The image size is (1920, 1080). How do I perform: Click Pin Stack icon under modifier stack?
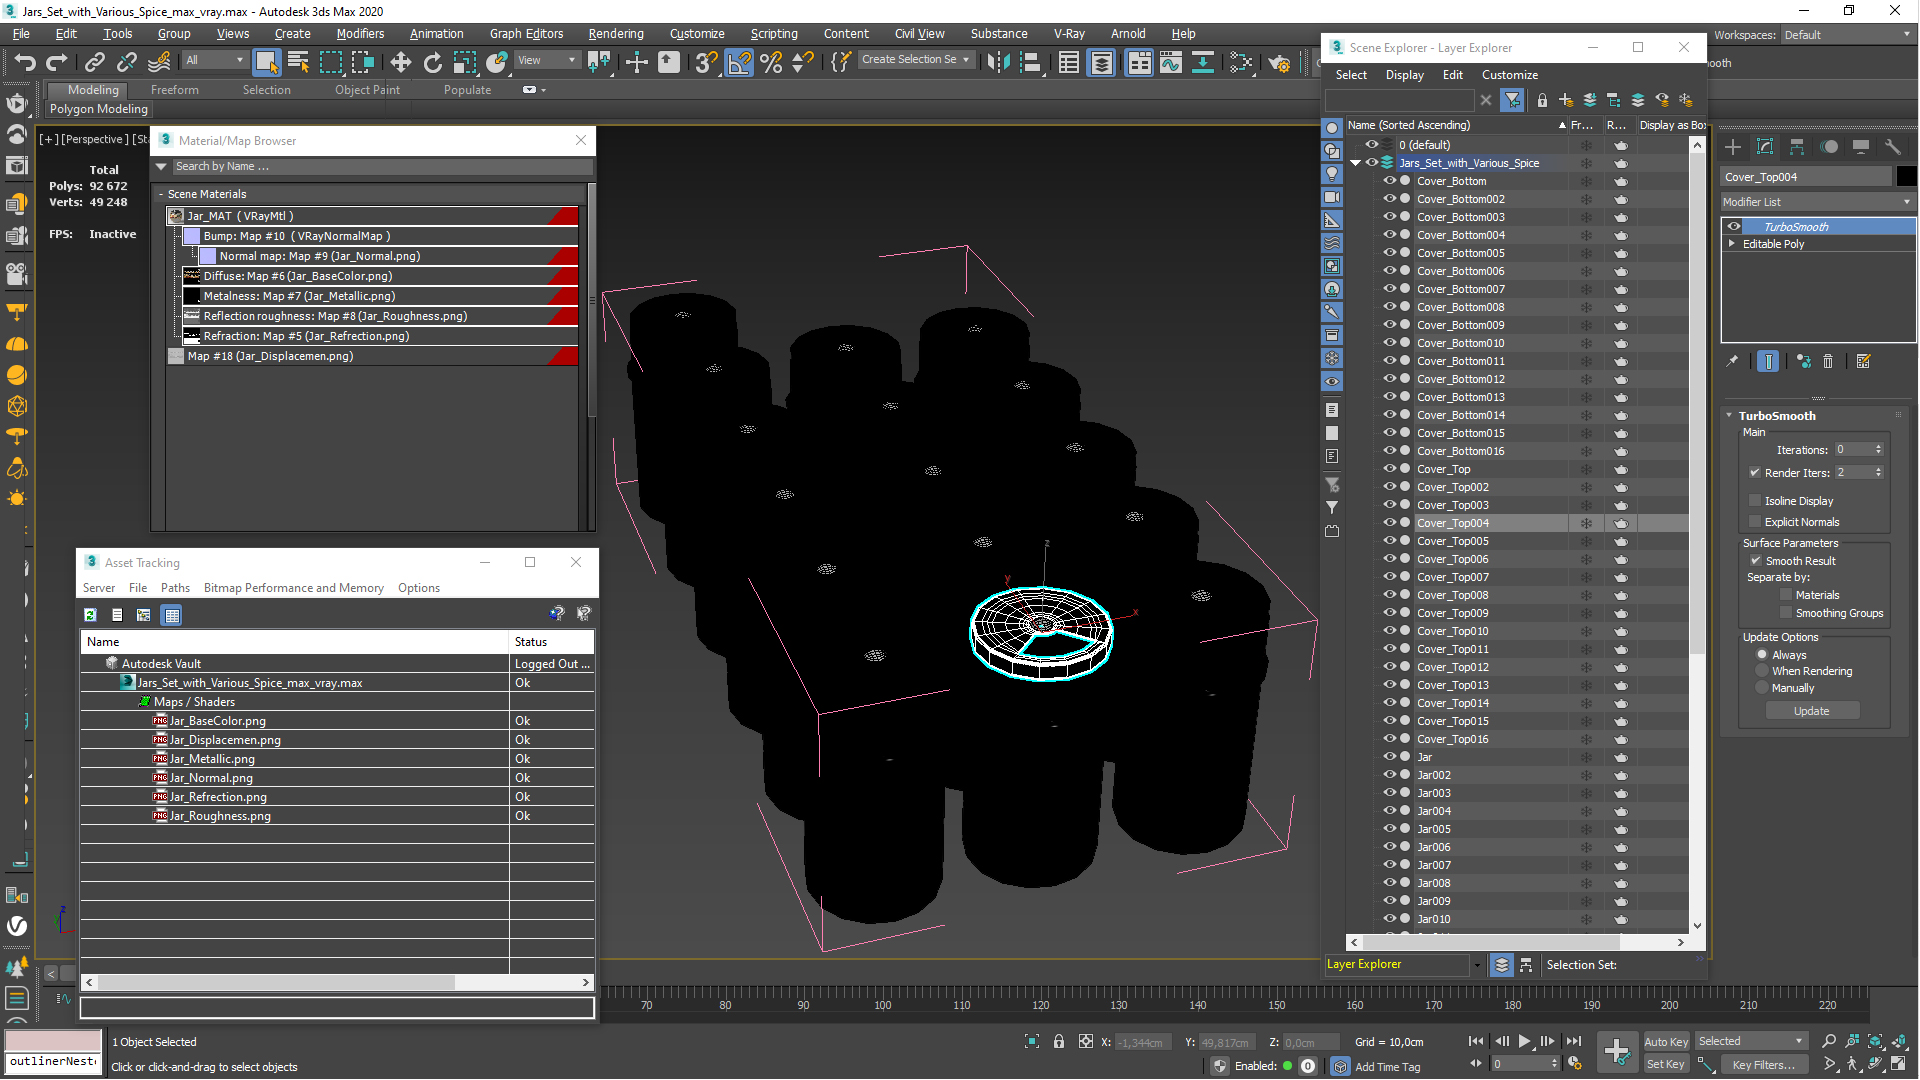click(x=1732, y=361)
